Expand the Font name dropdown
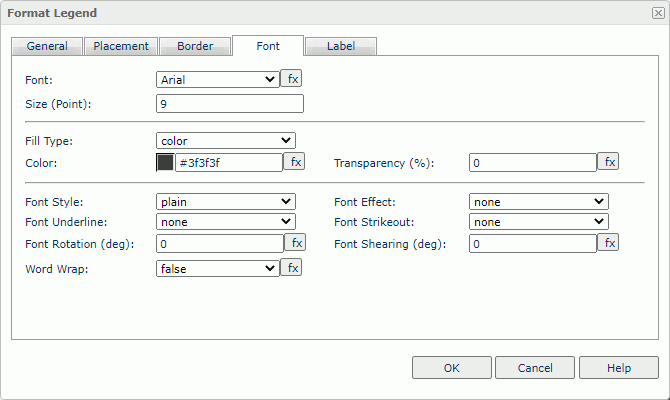Viewport: 670px width, 400px height. (217, 79)
